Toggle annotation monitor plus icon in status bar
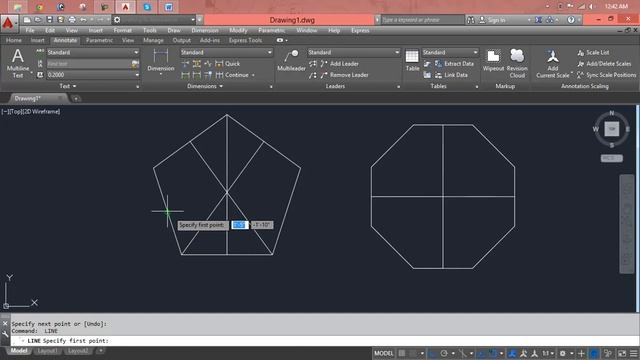The width and height of the screenshot is (640, 360). (x=581, y=353)
